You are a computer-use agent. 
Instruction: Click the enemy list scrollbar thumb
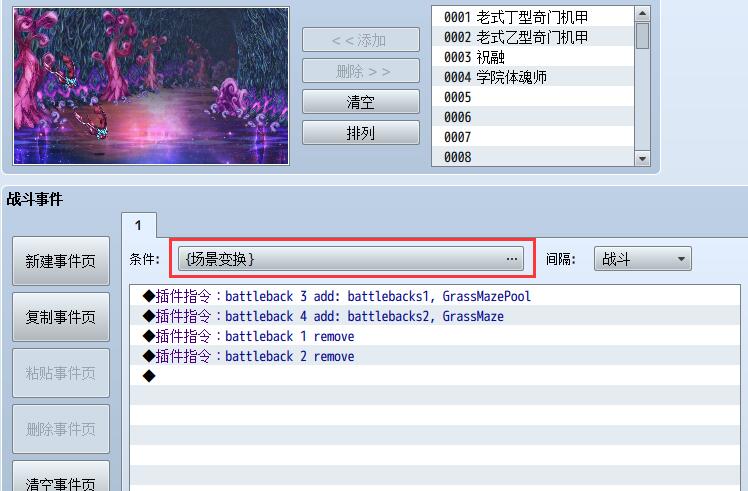642,35
